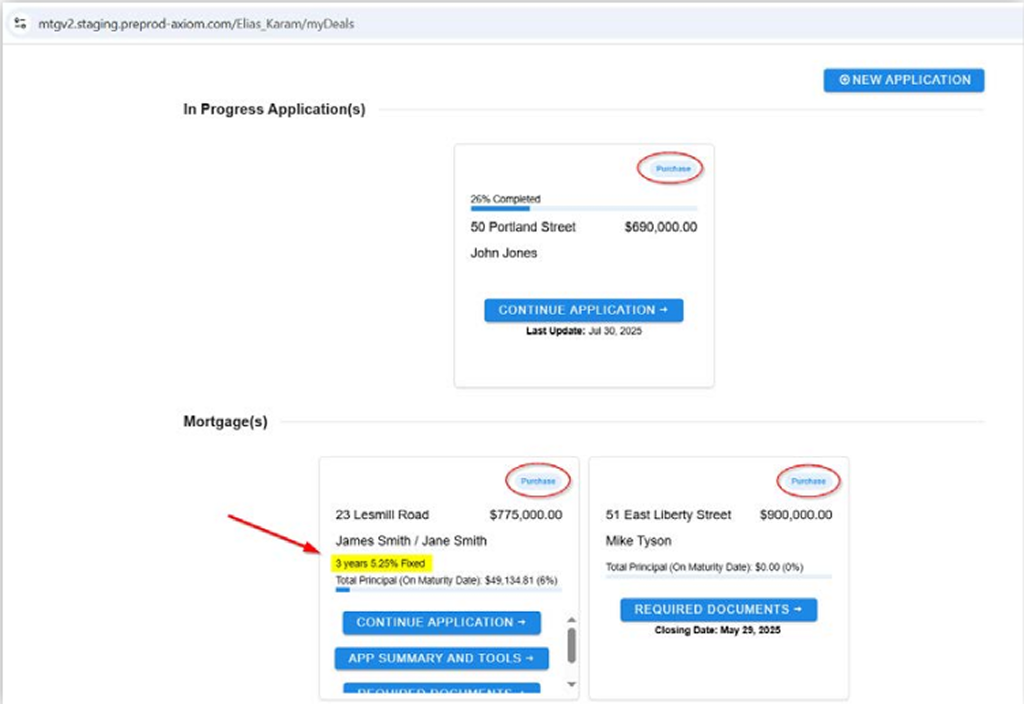Click the scrollbar thumb inside Lesmill Road card
1024x704 pixels.
click(x=572, y=645)
